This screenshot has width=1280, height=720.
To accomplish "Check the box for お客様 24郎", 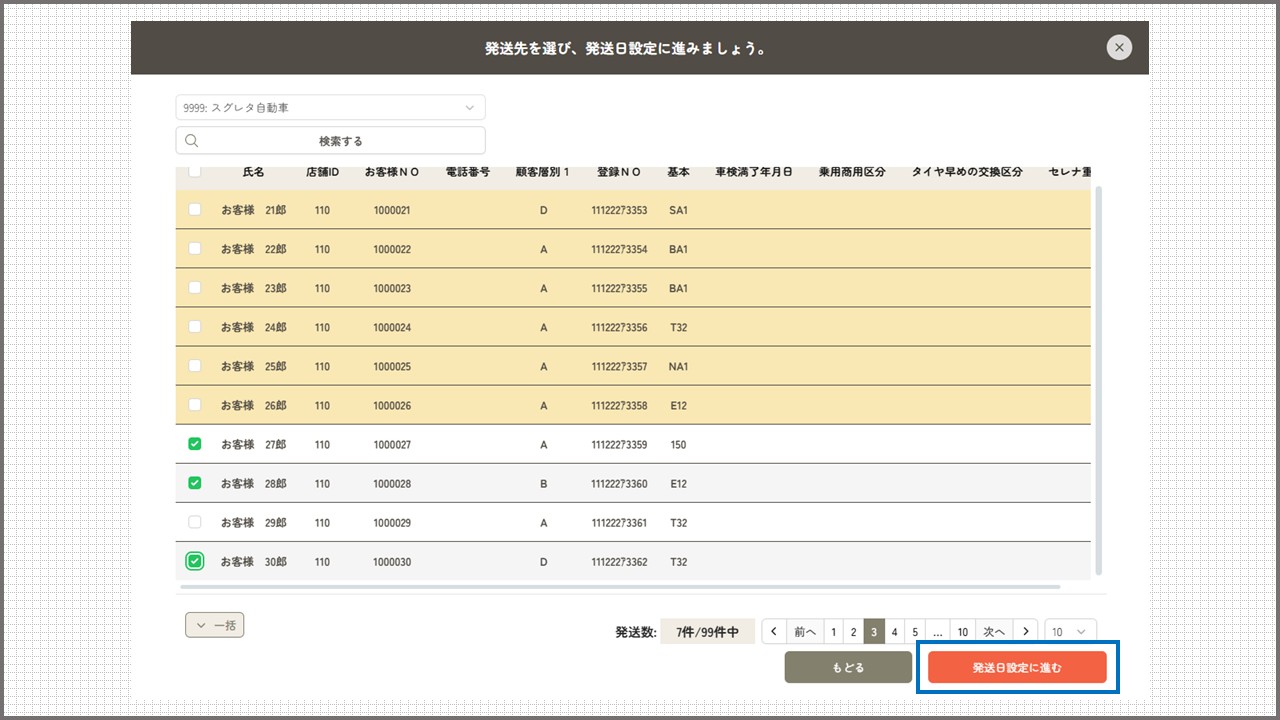I will tap(195, 327).
